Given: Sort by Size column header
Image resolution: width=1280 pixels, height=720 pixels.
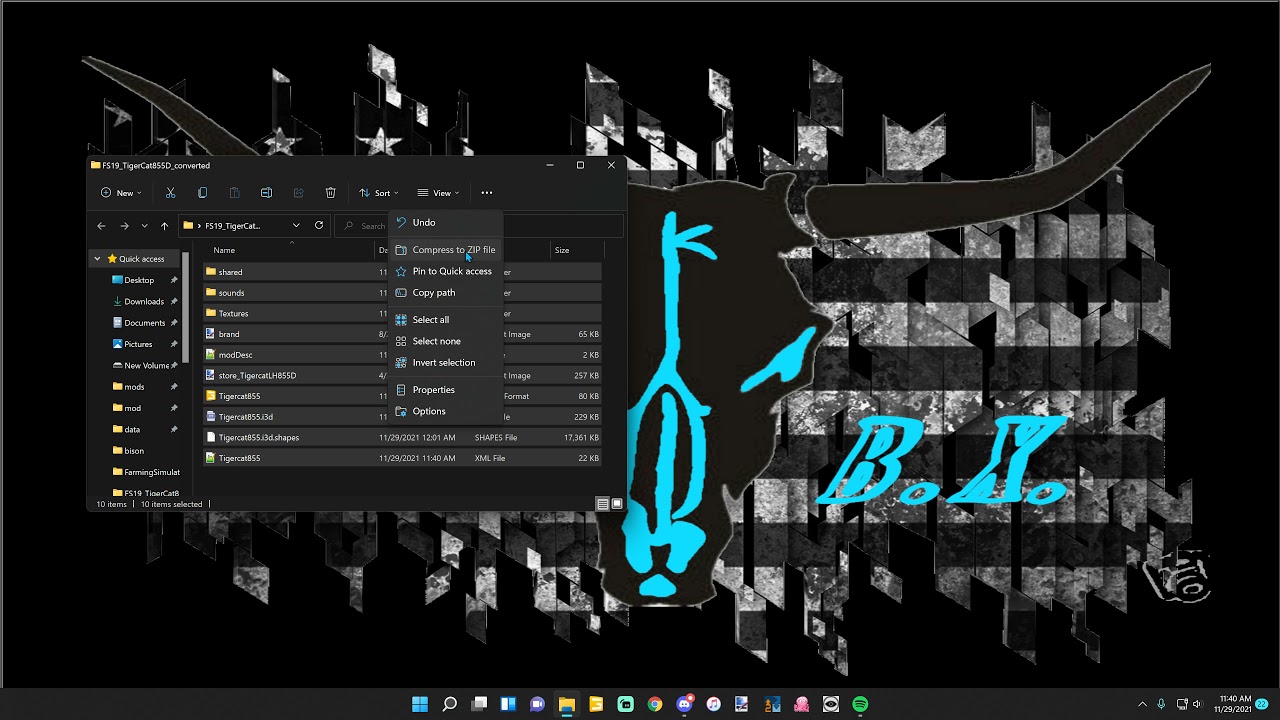Looking at the screenshot, I should click(x=562, y=250).
